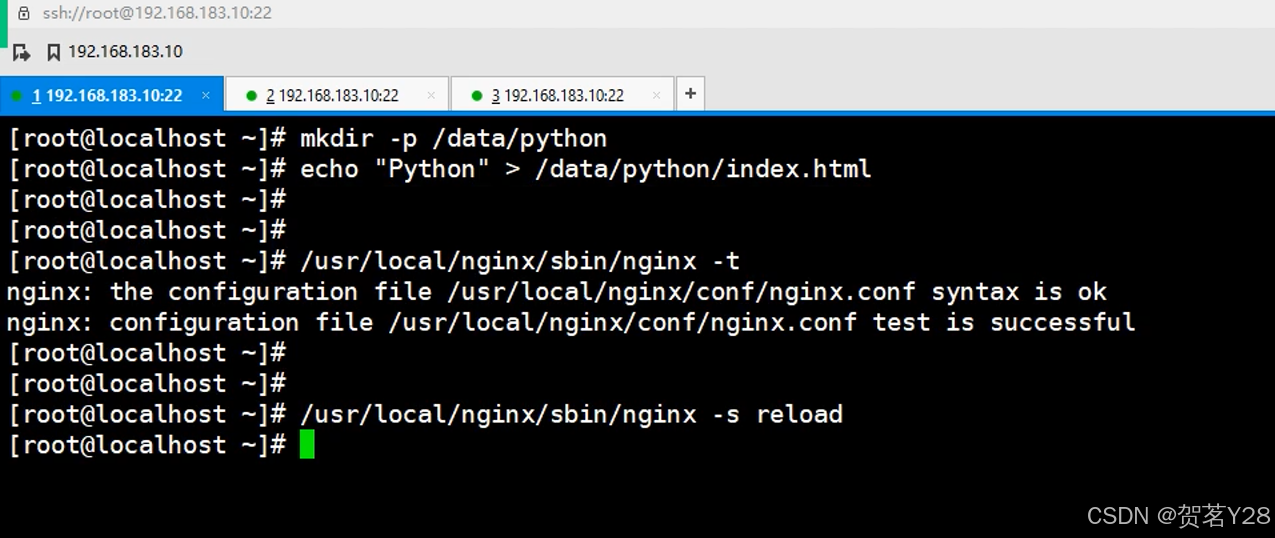Click the "test is successful" output line

tap(571, 322)
